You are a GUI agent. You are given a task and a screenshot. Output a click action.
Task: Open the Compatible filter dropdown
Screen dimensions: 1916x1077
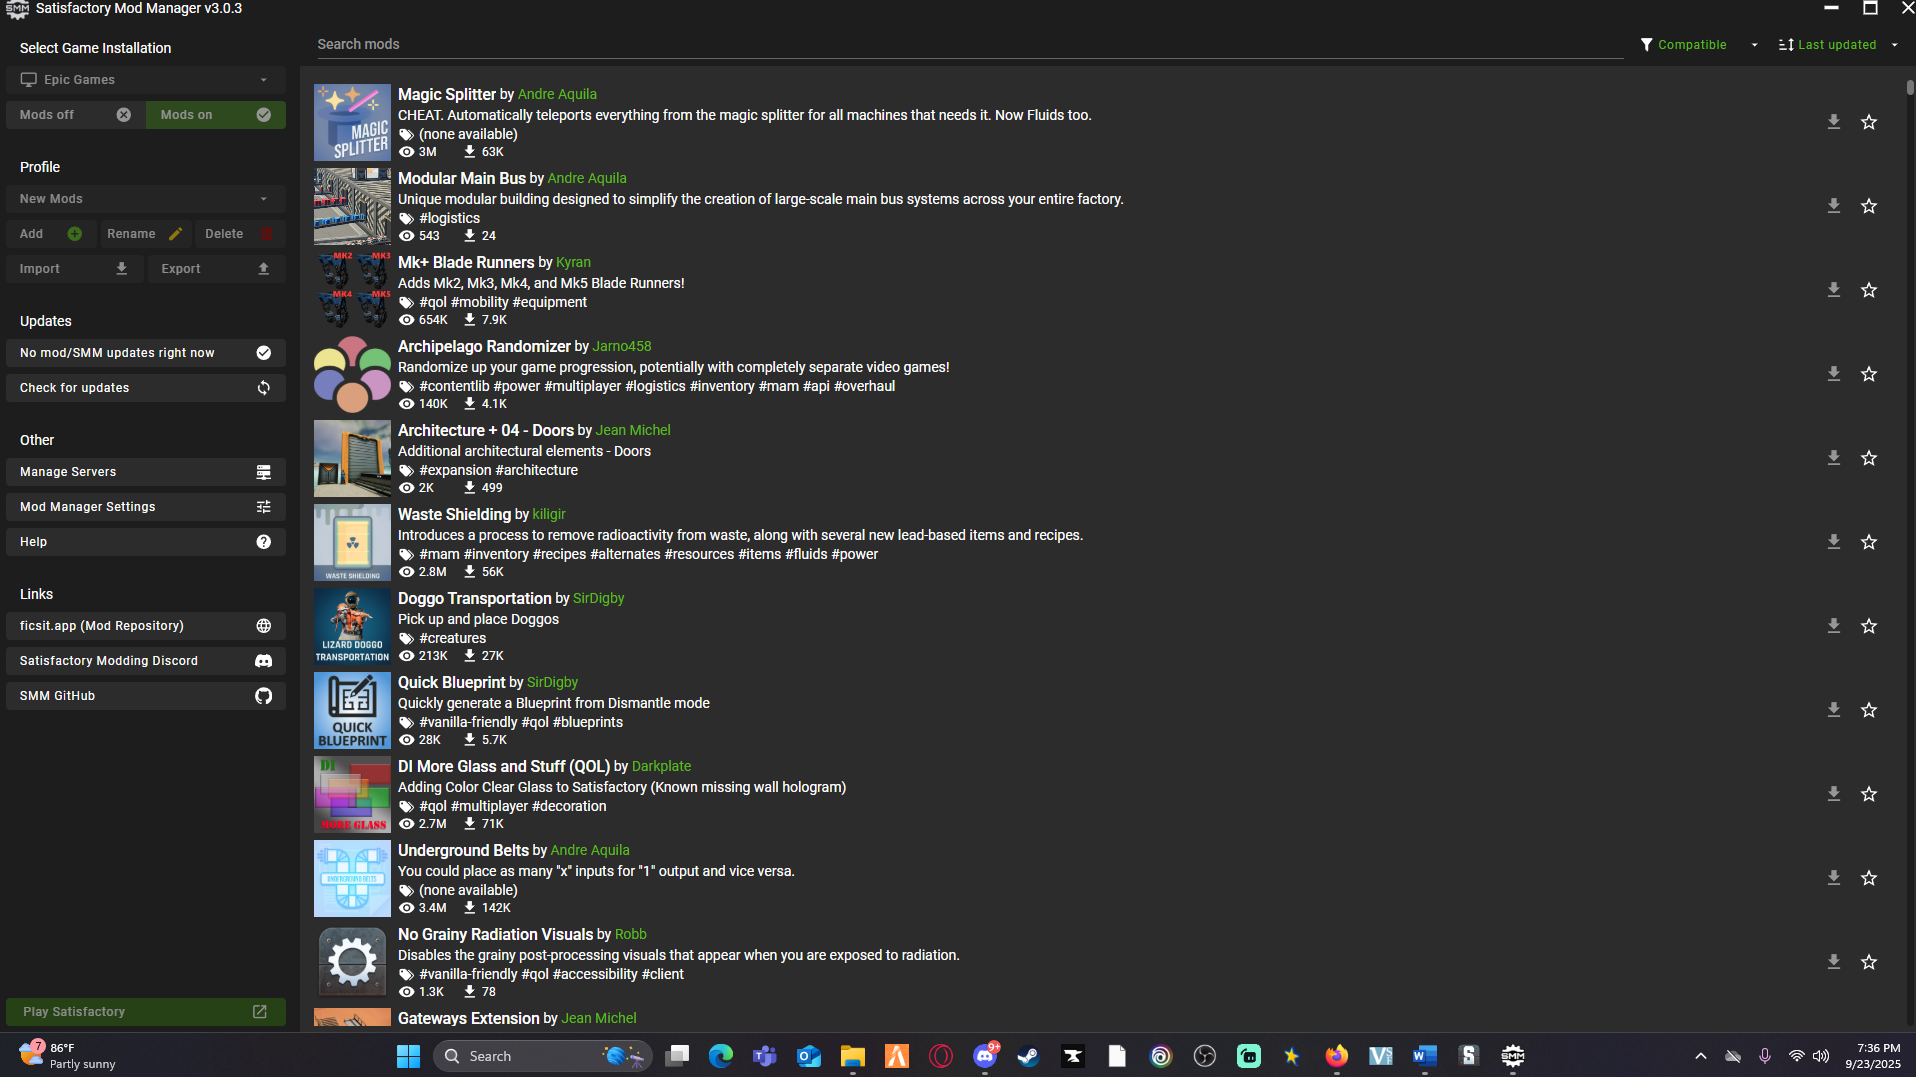pos(1699,45)
